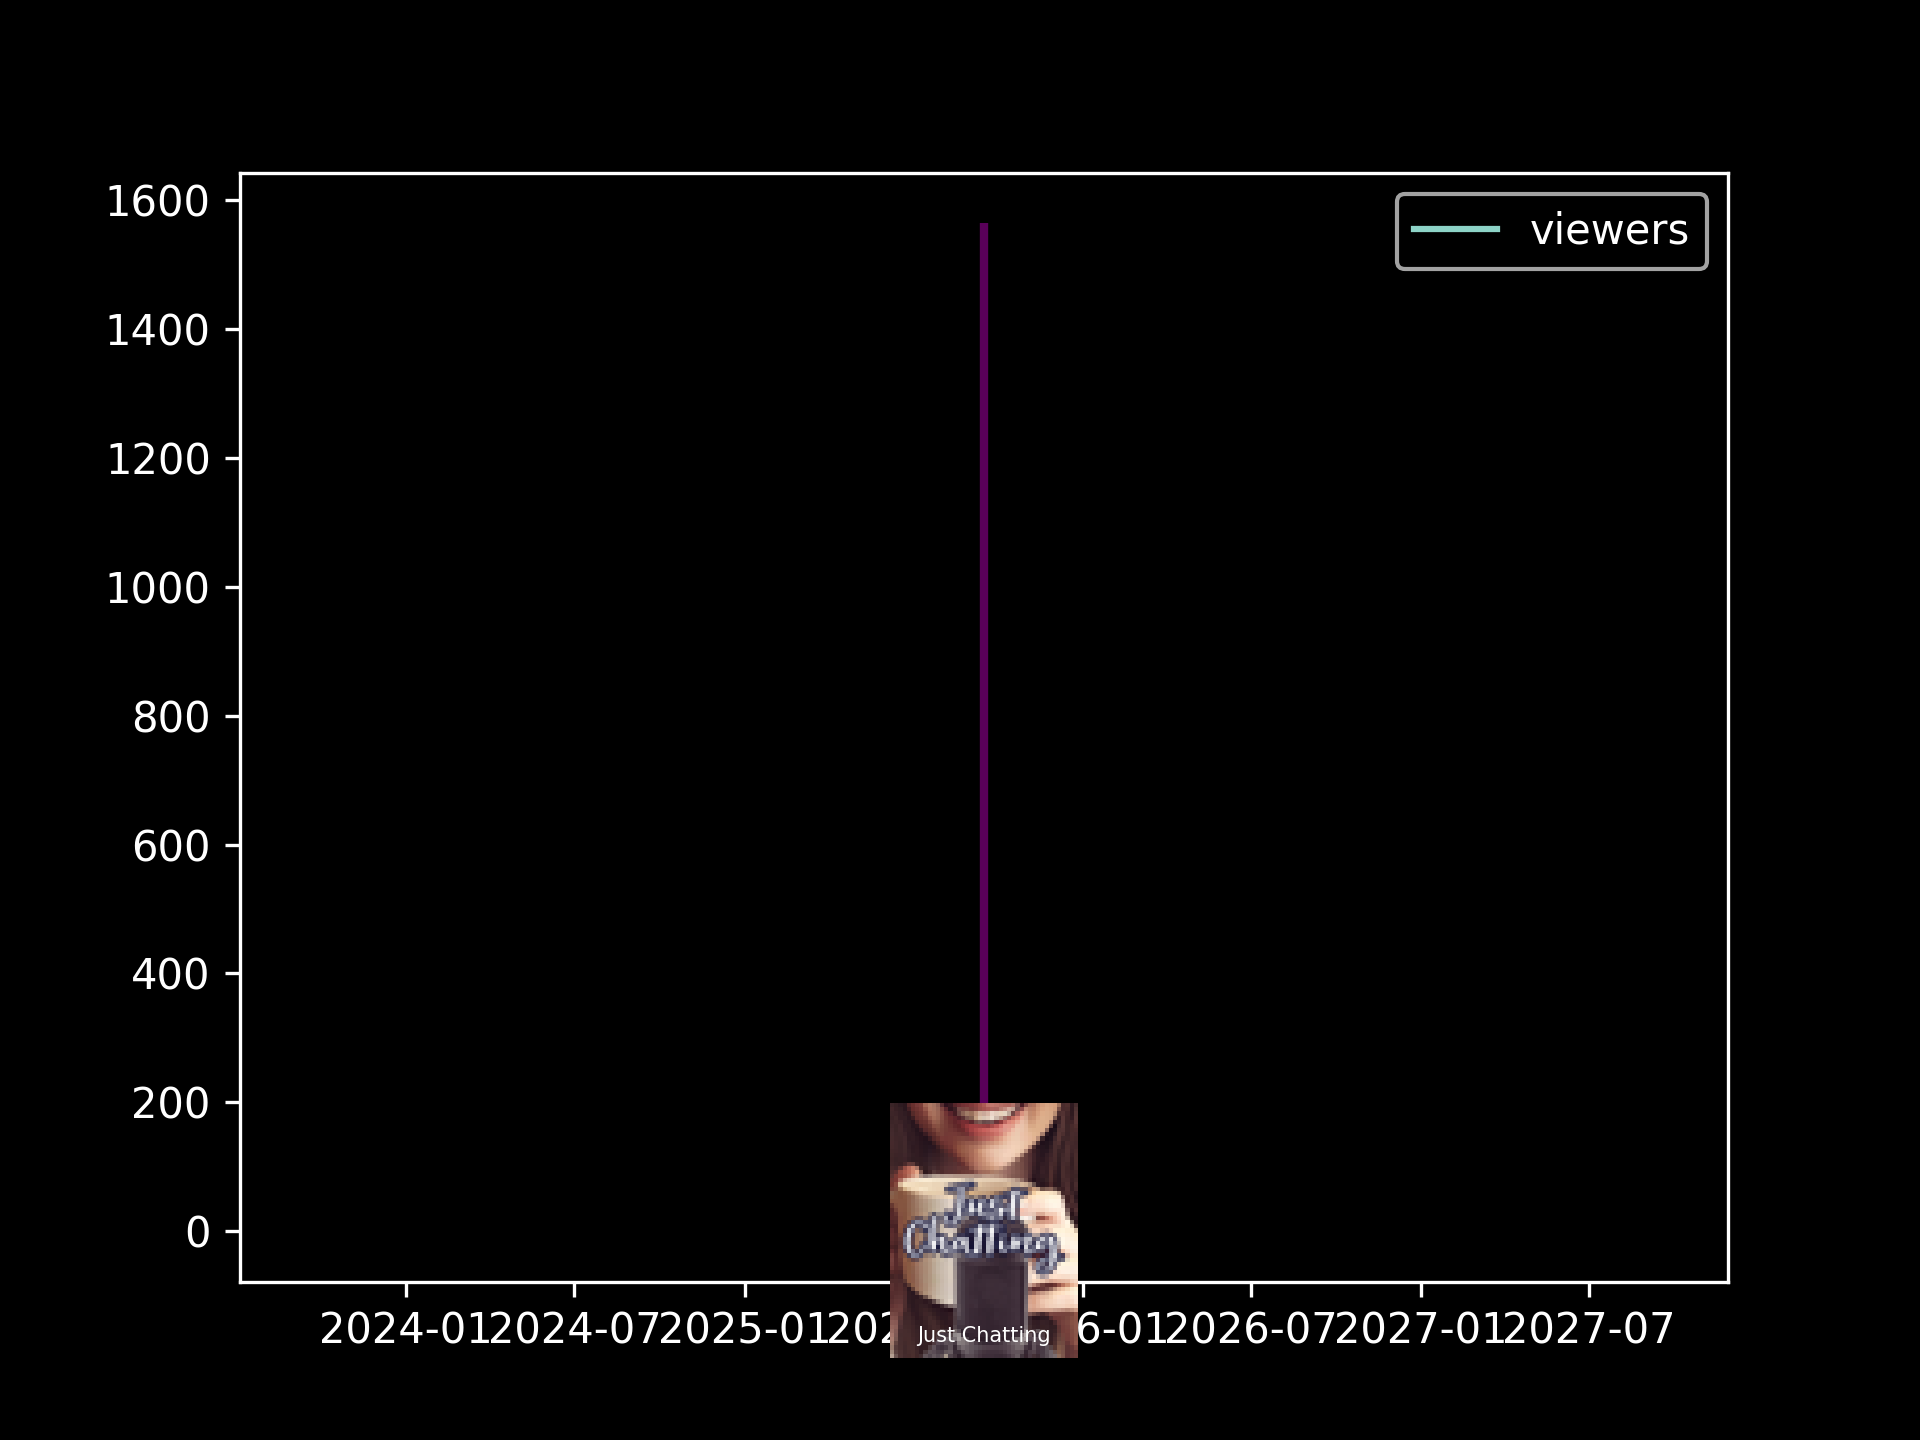The height and width of the screenshot is (1440, 1920).
Task: Click the teal legend line swatch
Action: pos(1455,230)
